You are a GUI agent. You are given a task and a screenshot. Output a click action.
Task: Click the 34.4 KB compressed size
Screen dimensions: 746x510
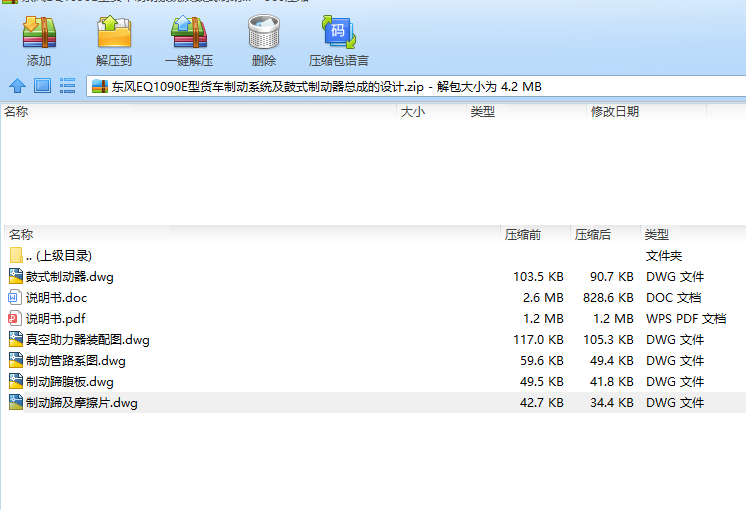coord(611,402)
